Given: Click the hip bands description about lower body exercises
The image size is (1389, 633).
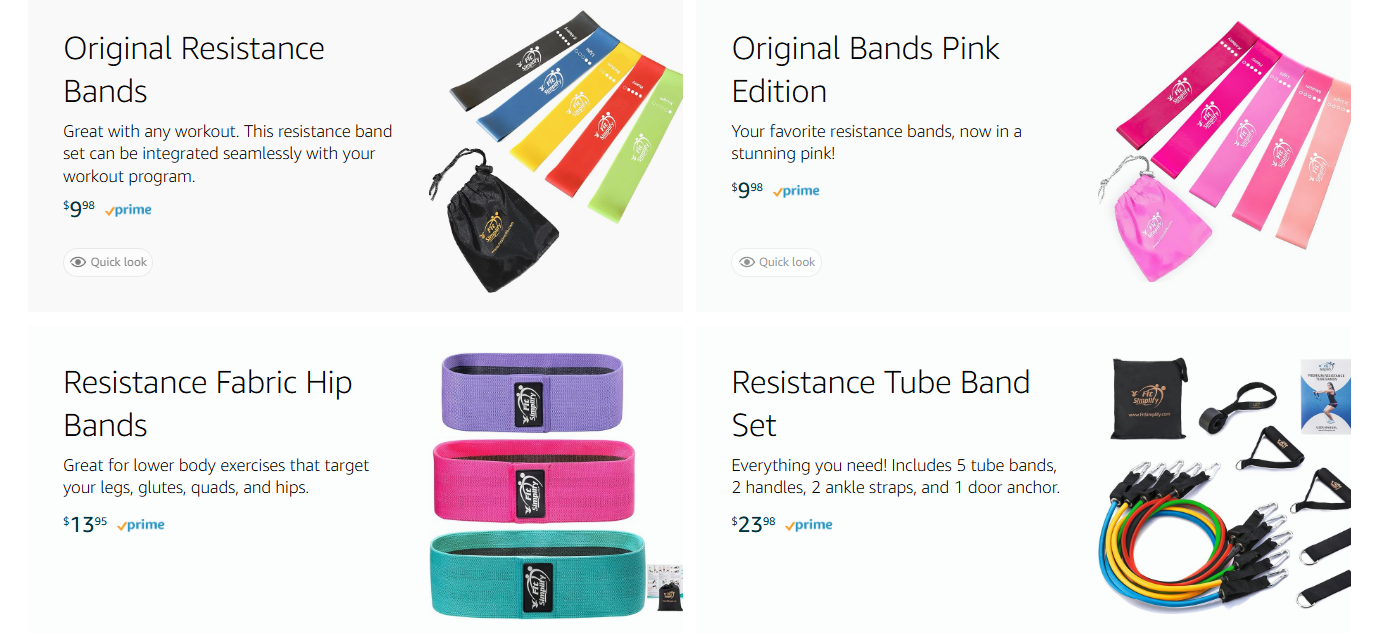Looking at the screenshot, I should coord(216,477).
